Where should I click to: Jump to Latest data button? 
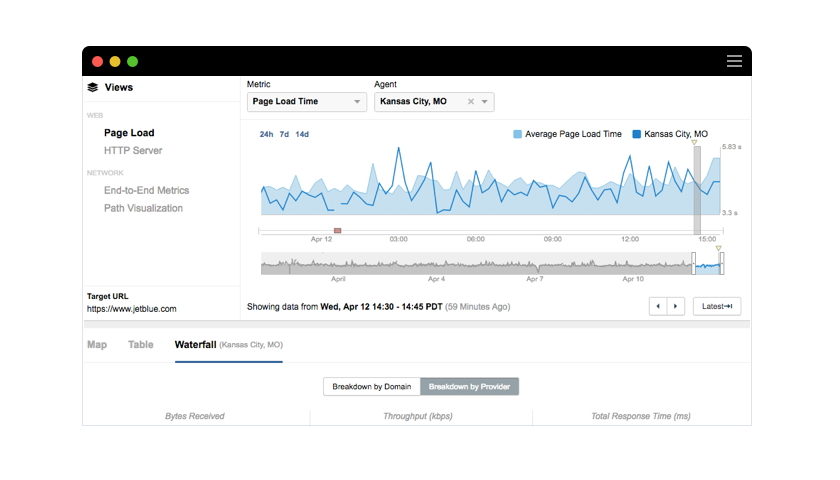click(717, 306)
